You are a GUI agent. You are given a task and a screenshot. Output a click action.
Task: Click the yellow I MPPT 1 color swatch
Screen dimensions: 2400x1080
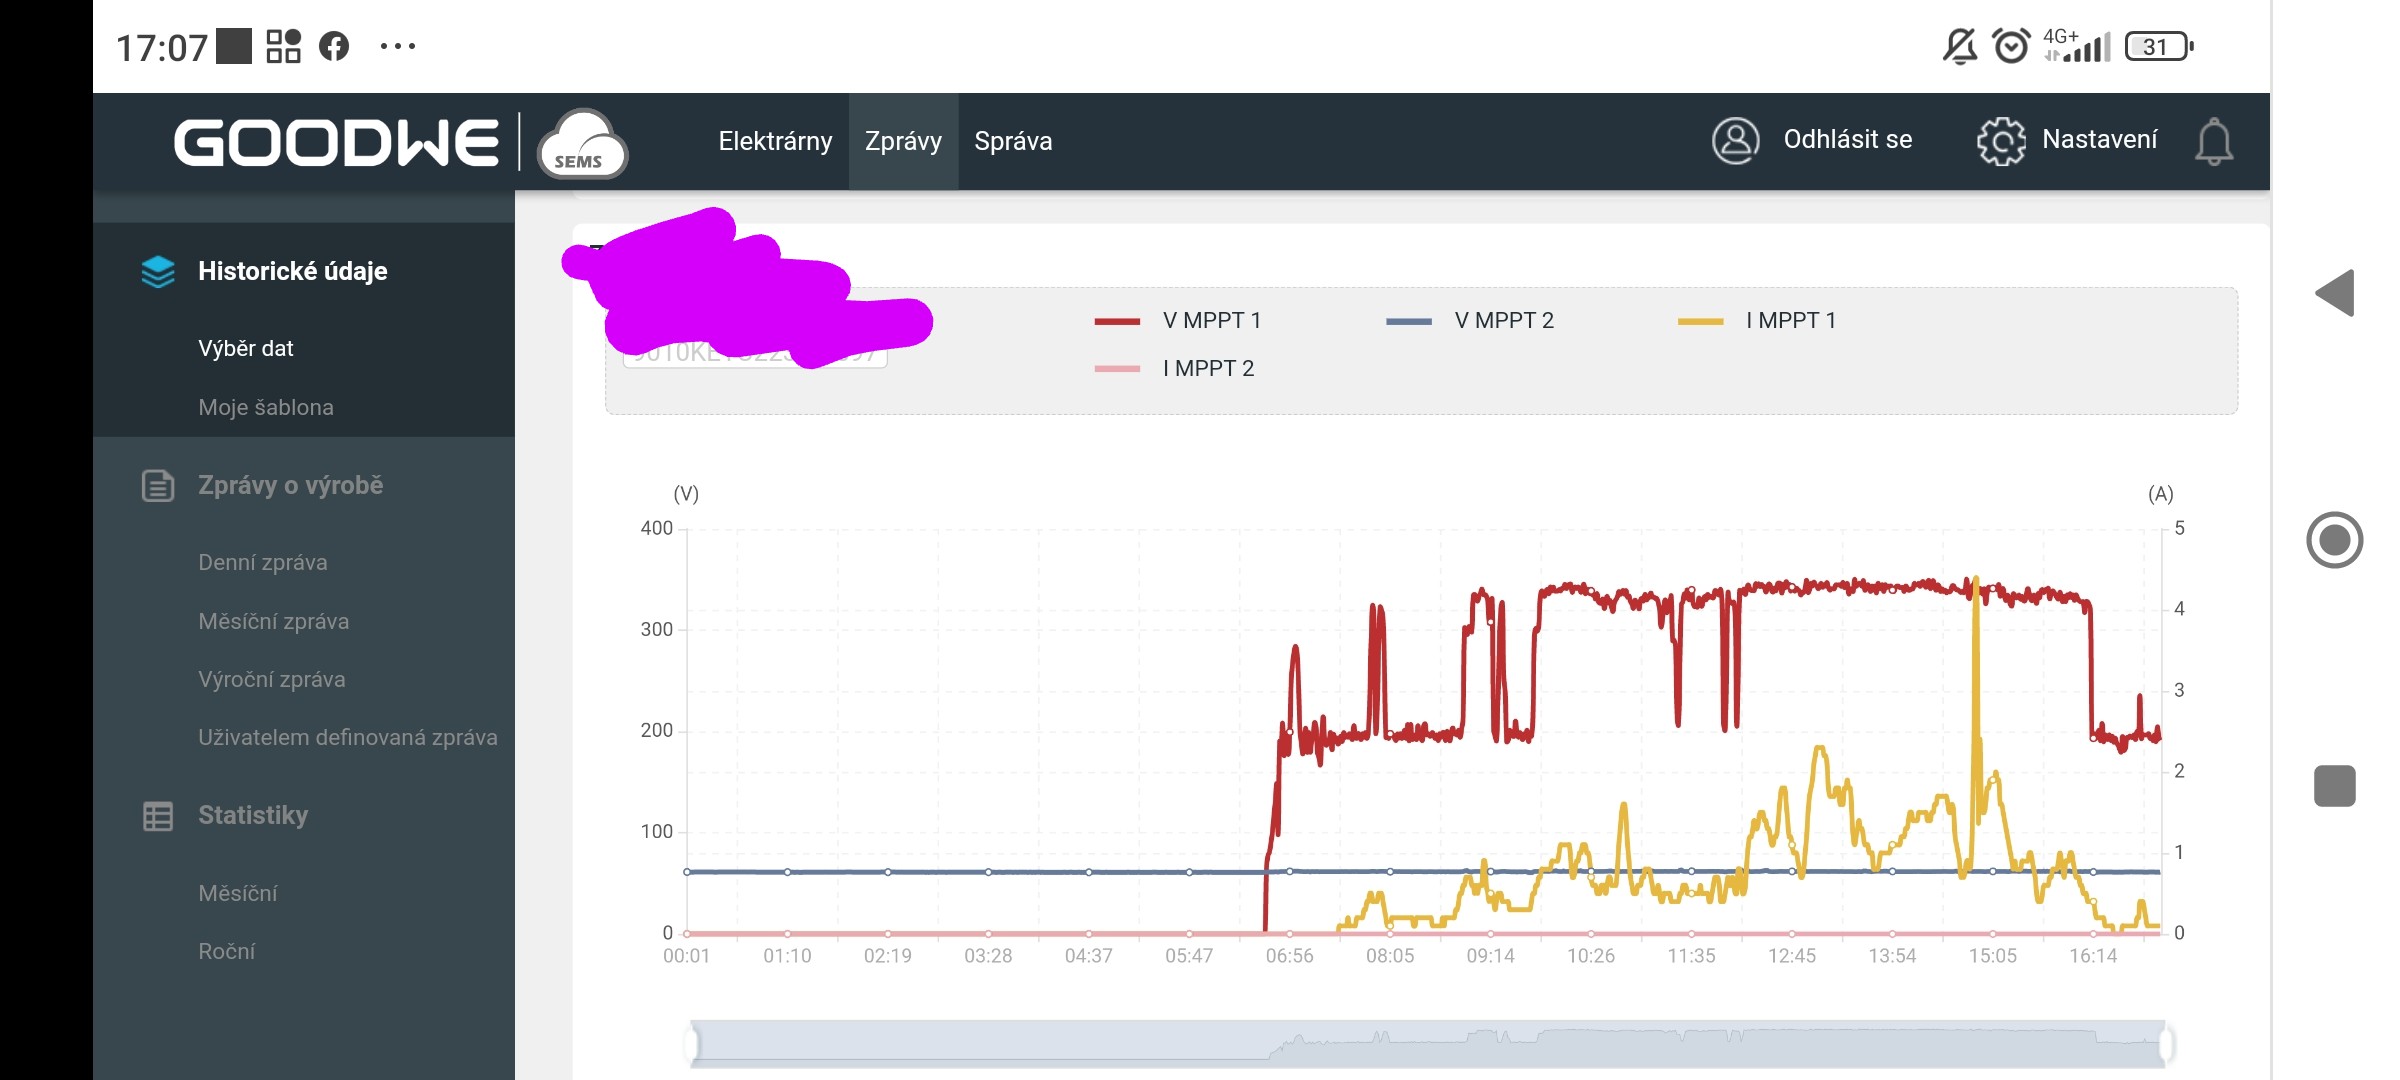click(x=1701, y=321)
